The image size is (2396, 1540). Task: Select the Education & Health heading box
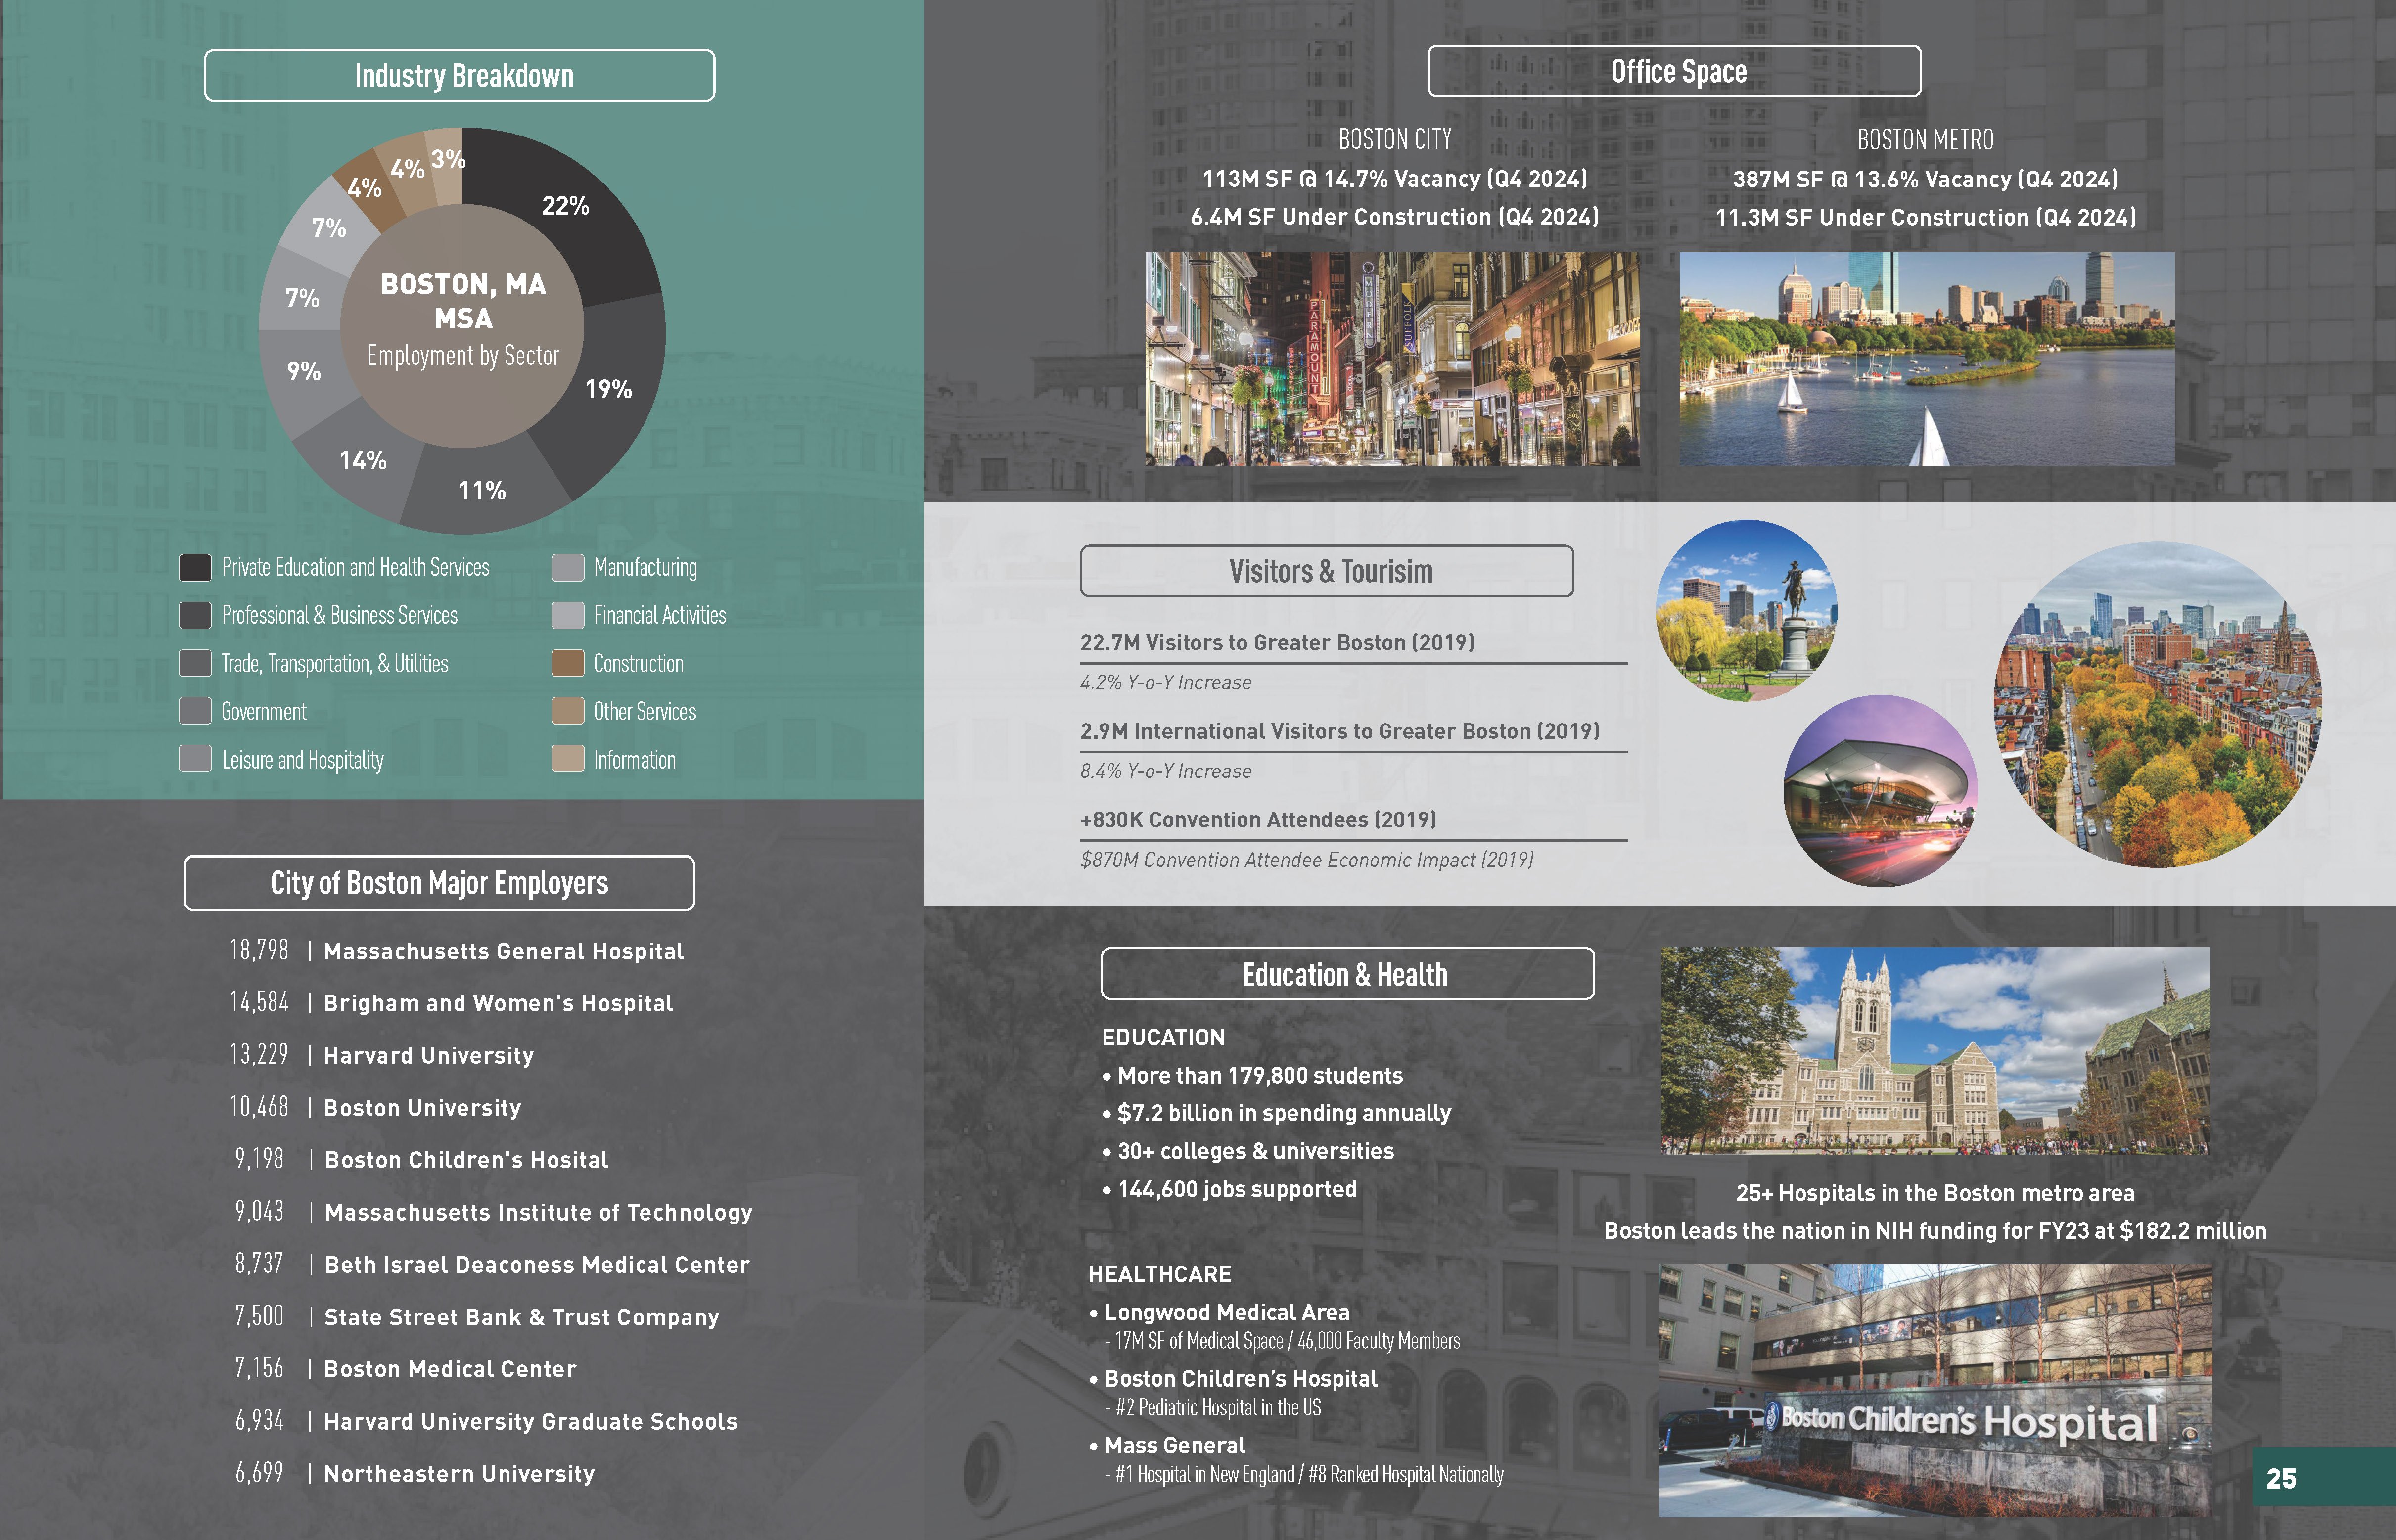(x=1347, y=974)
